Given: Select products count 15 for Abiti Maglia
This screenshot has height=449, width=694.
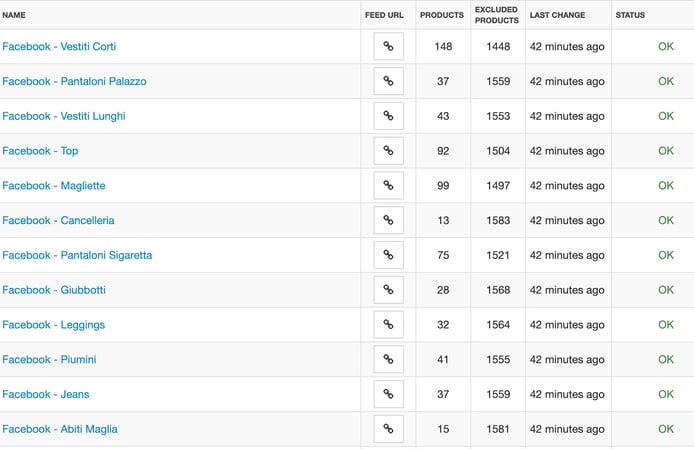Looking at the screenshot, I should coord(443,429).
